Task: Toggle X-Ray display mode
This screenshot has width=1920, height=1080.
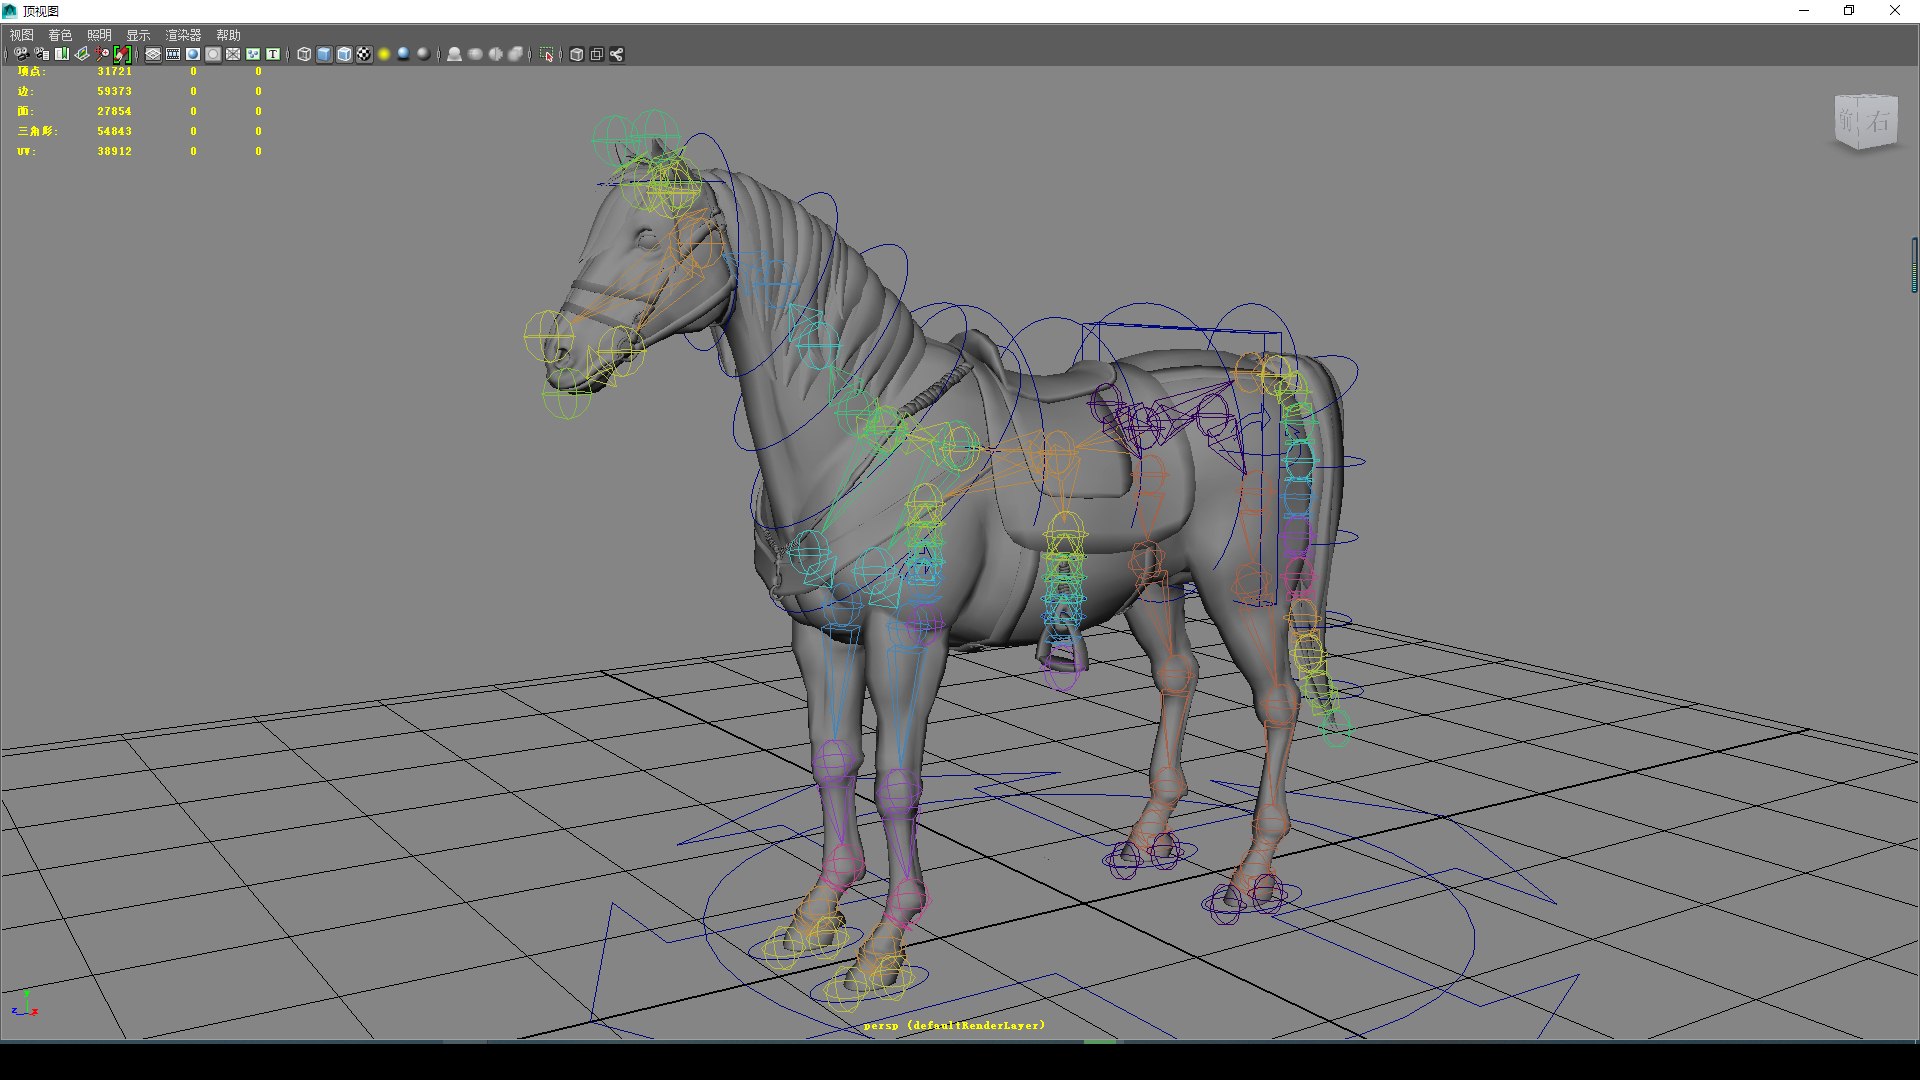Action: tap(577, 54)
